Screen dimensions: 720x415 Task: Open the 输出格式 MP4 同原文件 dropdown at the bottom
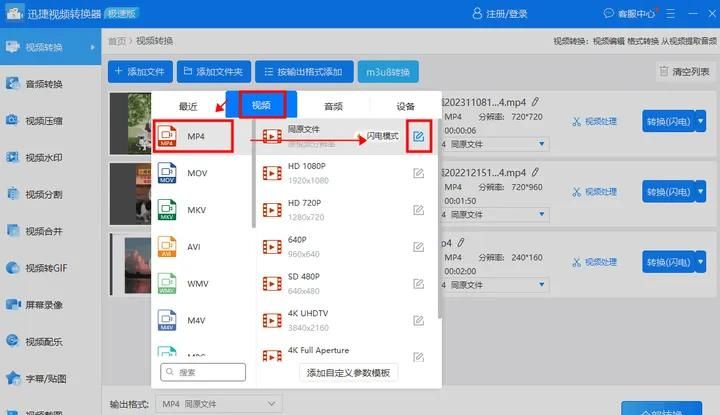(219, 404)
